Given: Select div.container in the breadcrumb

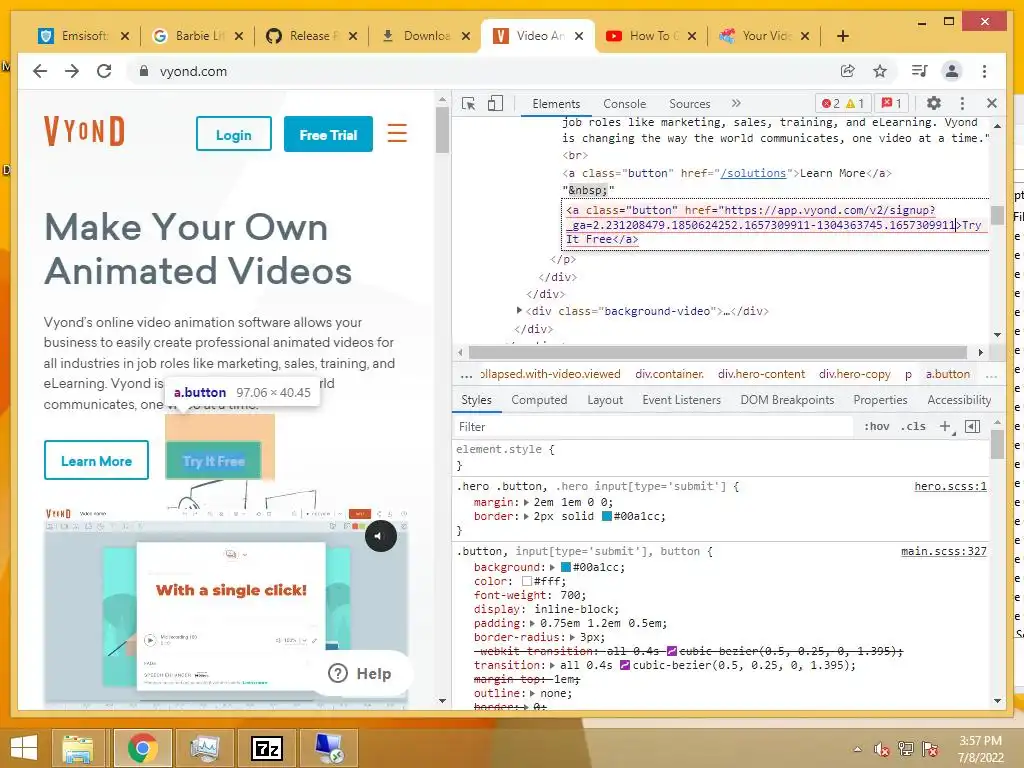Looking at the screenshot, I should point(669,374).
